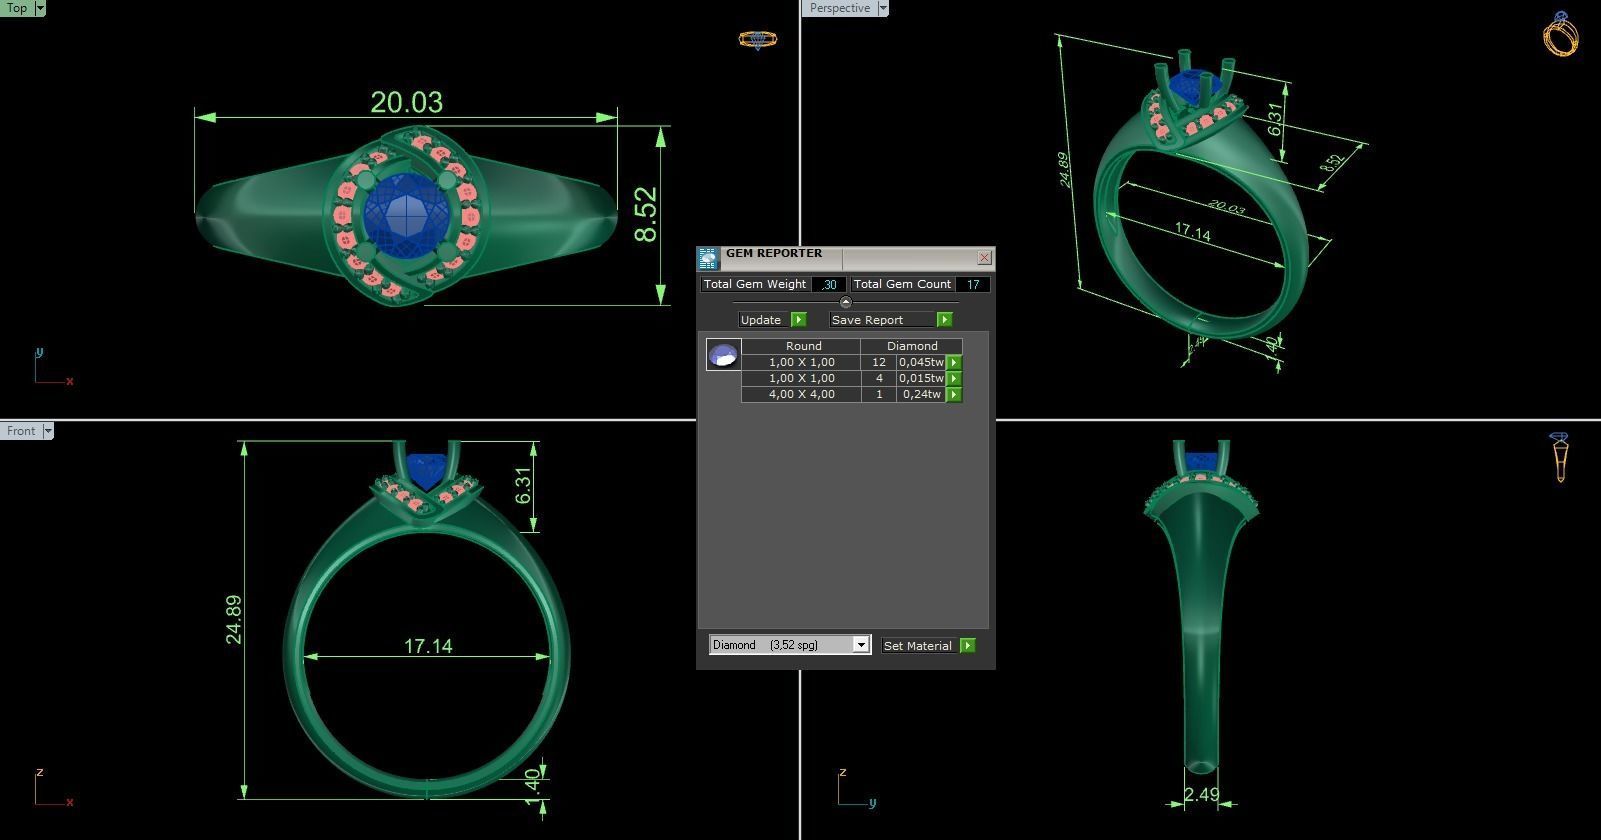Select the 24.89 dimension in Perspective view

[x=1065, y=169]
